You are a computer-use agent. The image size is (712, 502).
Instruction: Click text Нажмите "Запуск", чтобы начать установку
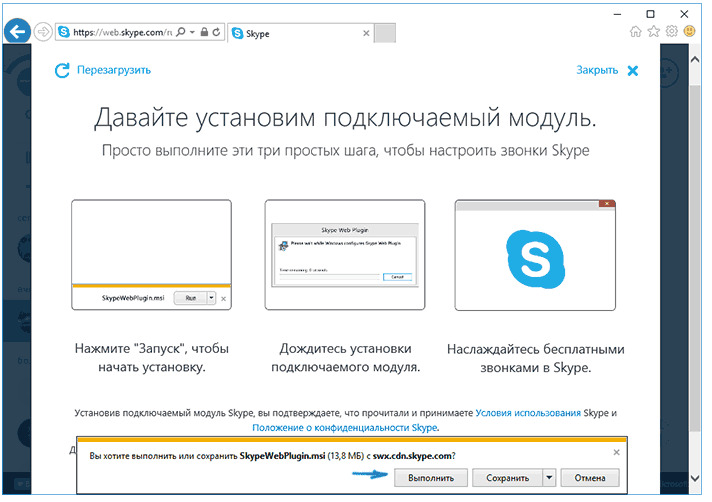(152, 358)
